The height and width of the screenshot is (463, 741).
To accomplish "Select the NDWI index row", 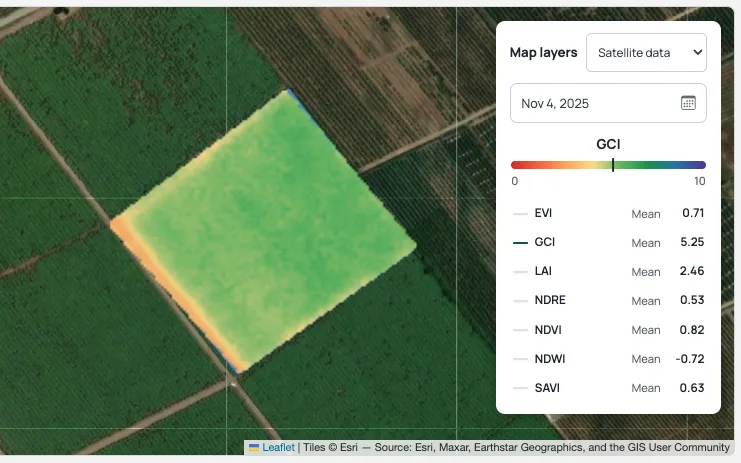I will coord(608,359).
